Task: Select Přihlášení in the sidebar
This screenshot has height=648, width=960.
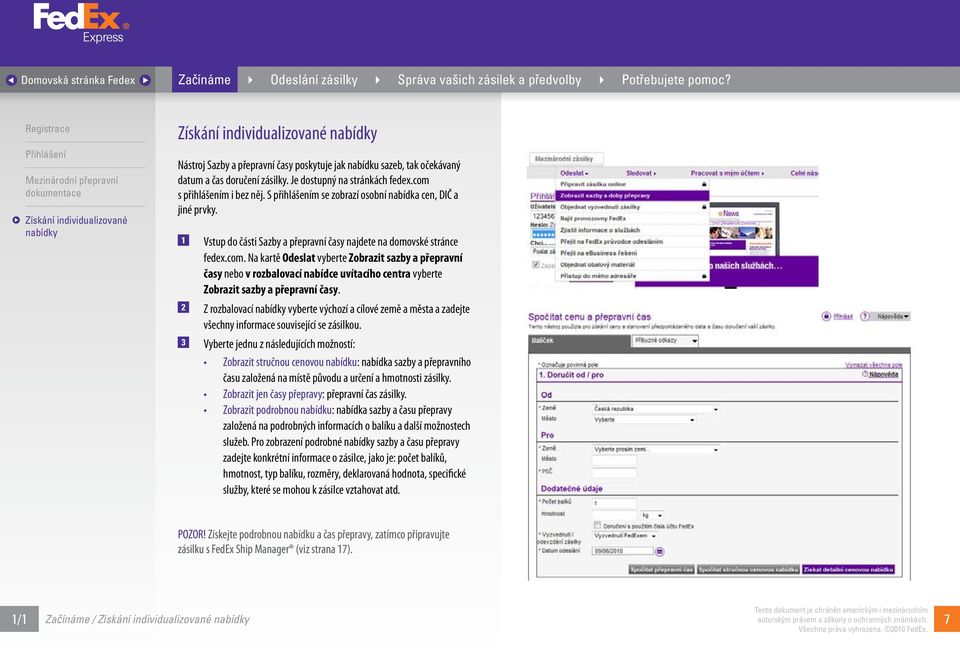Action: click(45, 154)
